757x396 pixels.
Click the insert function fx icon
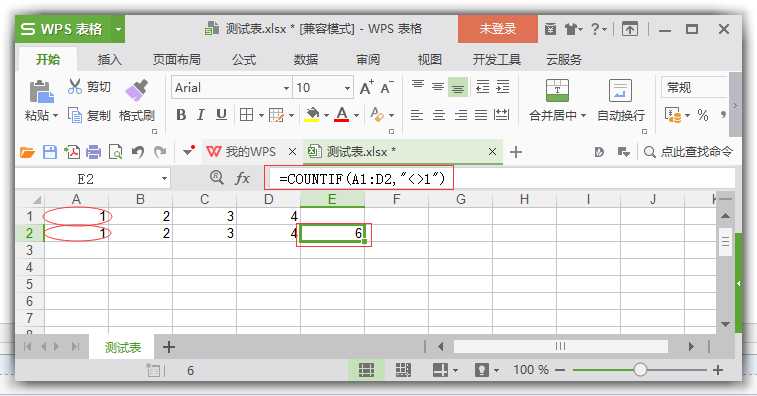[x=242, y=179]
